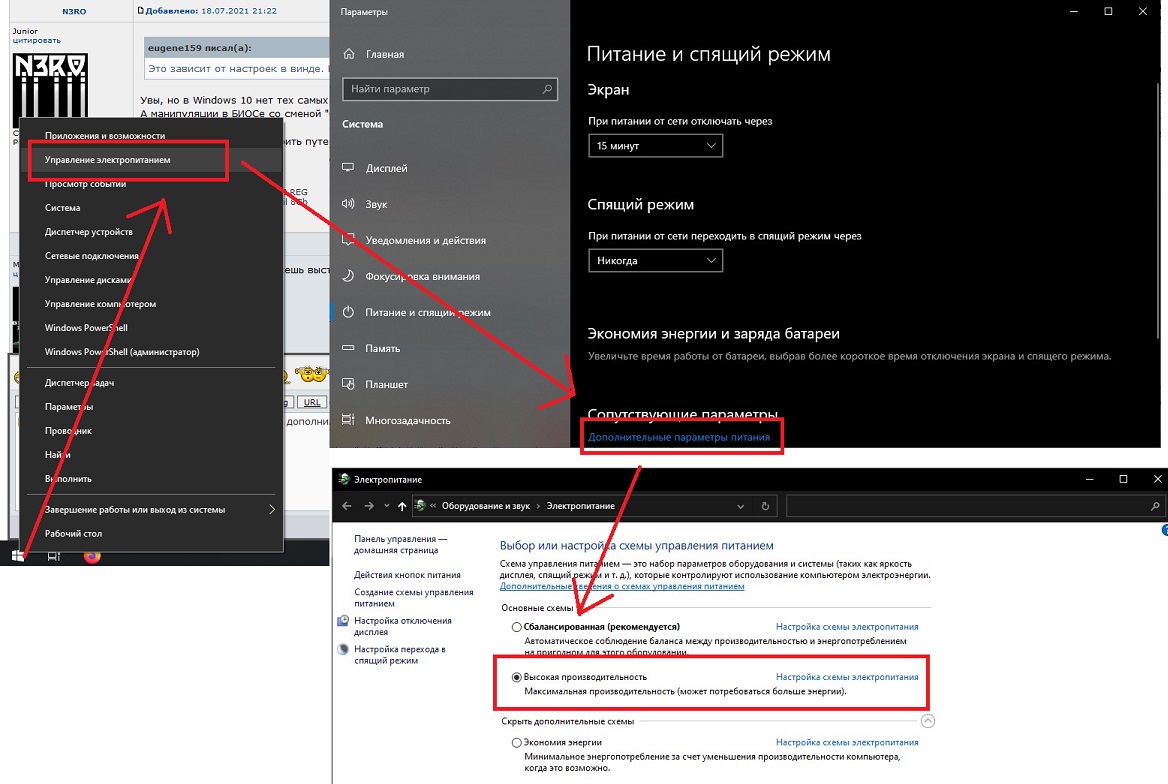Click the Многозадачность icon
The width and height of the screenshot is (1168, 784).
pos(348,420)
